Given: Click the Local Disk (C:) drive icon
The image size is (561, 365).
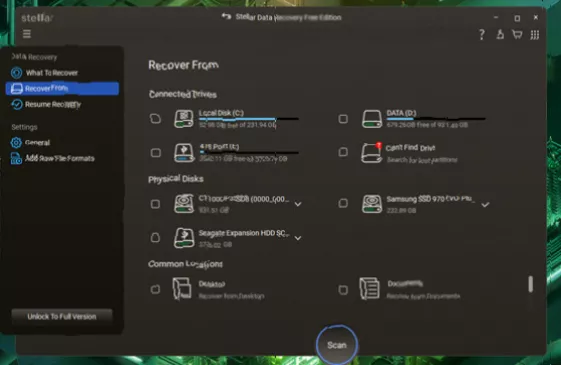Looking at the screenshot, I should click(x=184, y=119).
